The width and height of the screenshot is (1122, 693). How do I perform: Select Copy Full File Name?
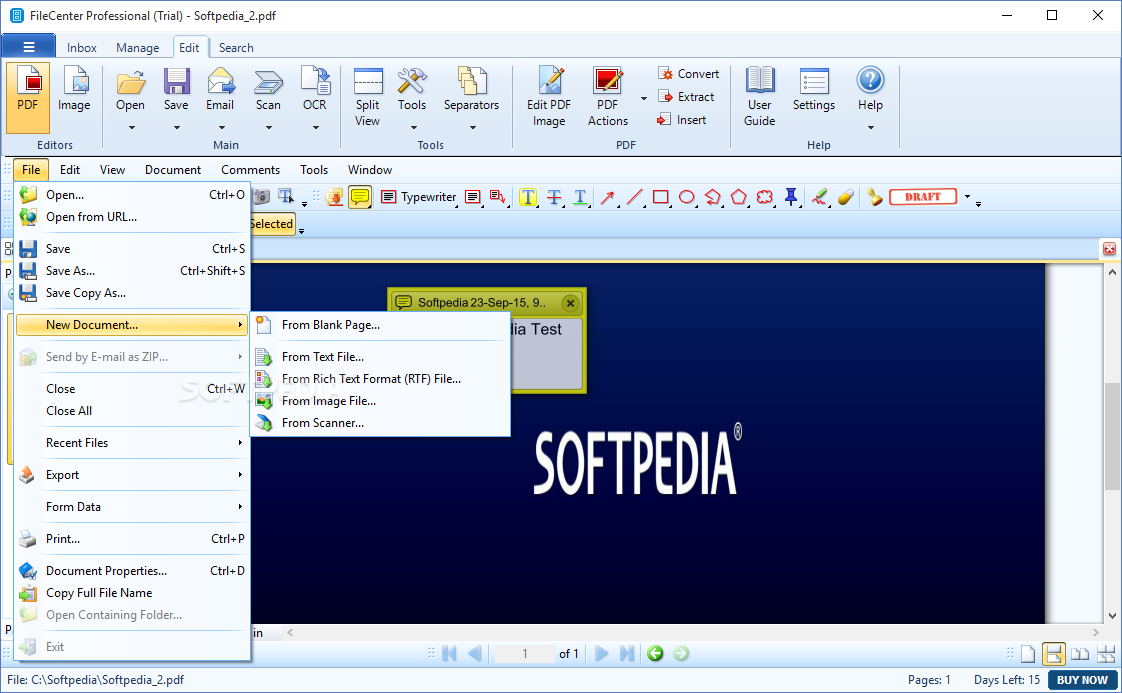click(132, 593)
